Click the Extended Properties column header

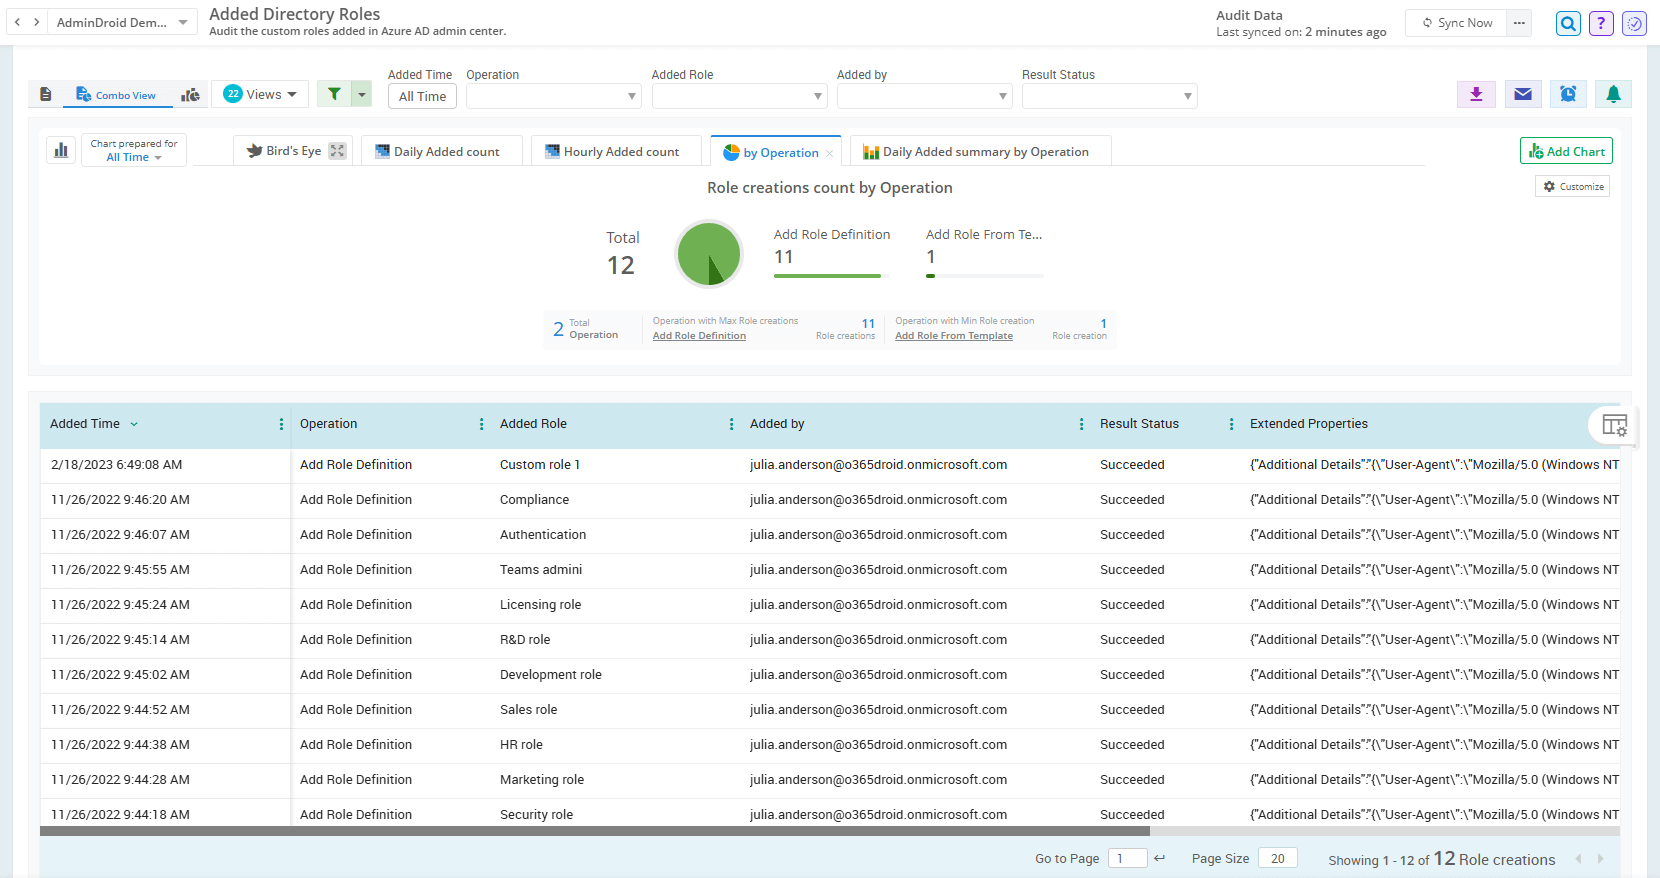[1308, 424]
